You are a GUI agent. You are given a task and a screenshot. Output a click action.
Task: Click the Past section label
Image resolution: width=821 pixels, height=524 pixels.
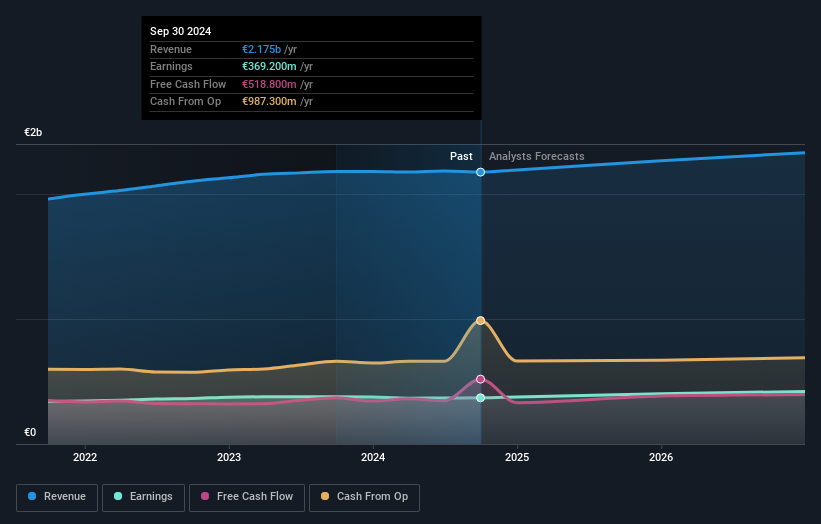click(x=461, y=156)
